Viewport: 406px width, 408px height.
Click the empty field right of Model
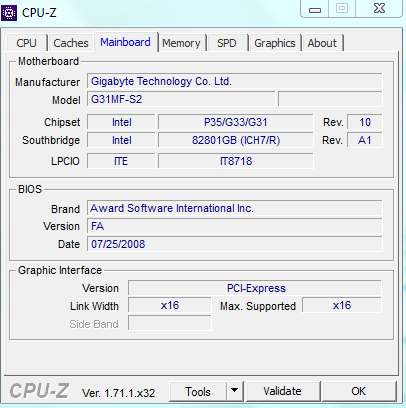click(330, 99)
